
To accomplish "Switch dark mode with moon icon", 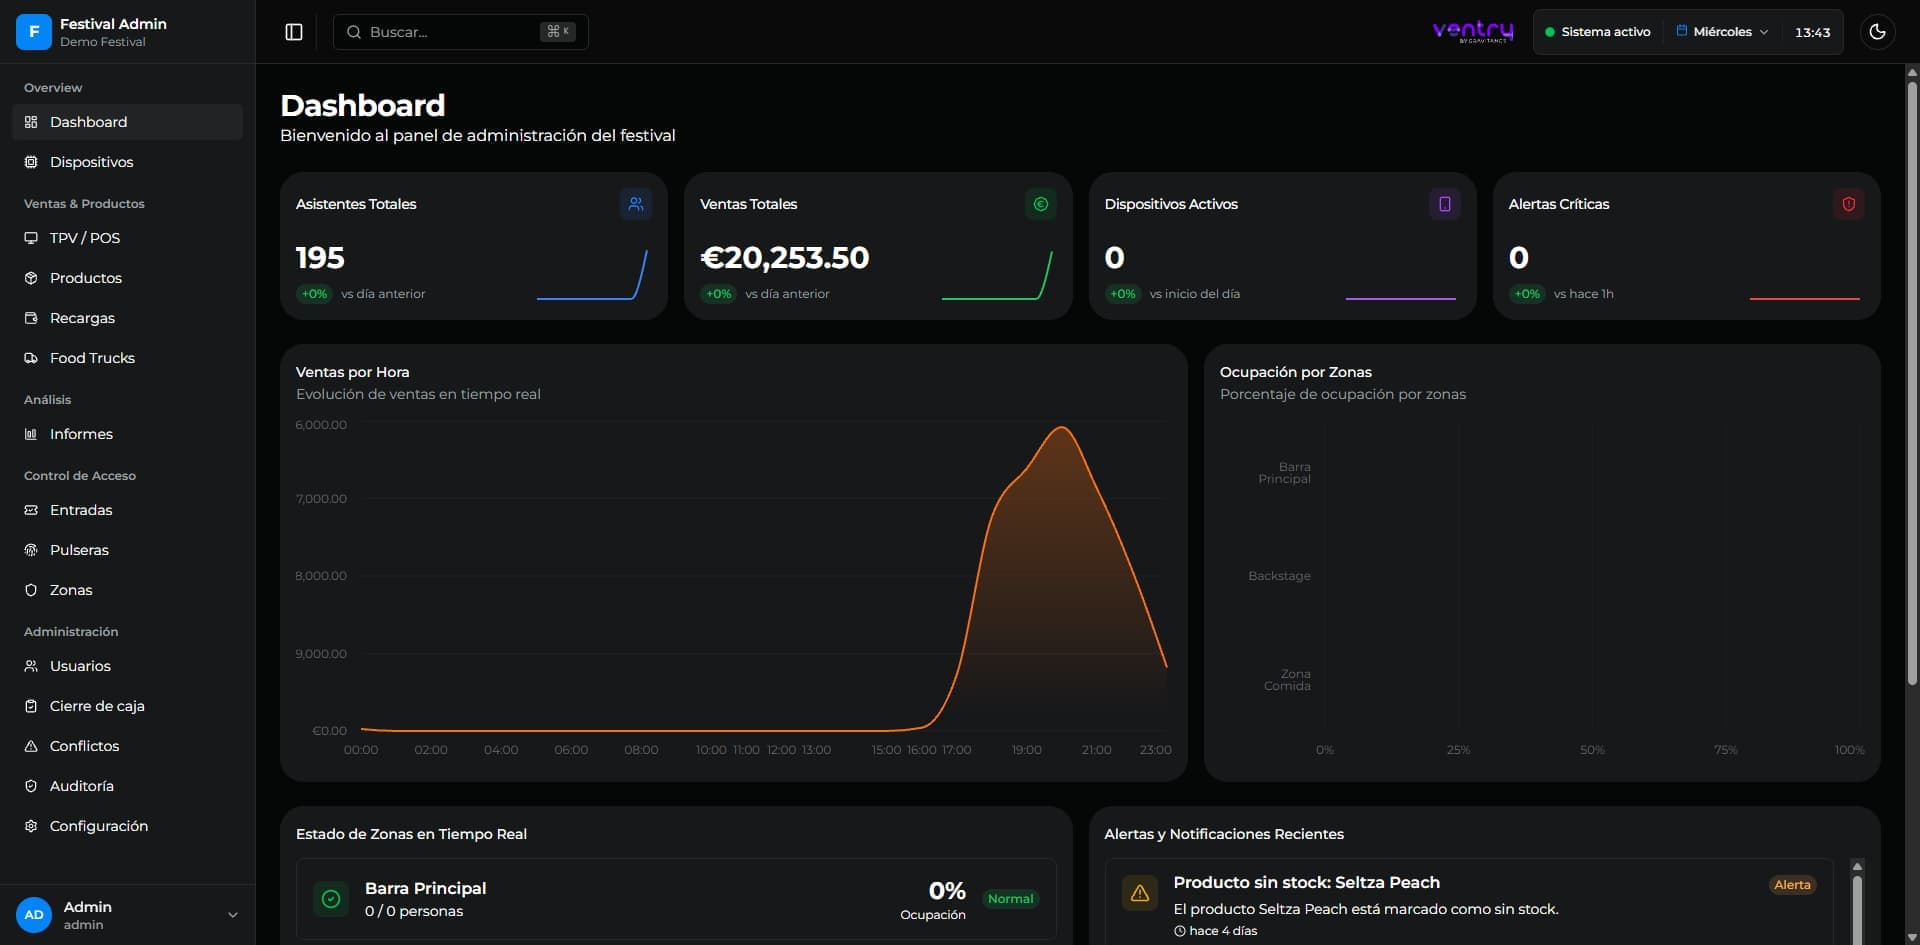I will [x=1877, y=32].
